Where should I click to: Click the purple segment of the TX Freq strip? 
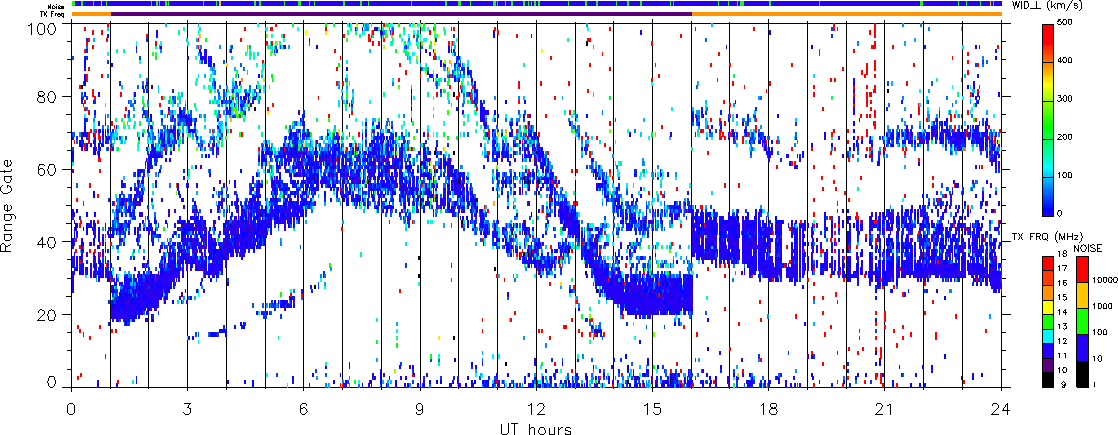pyautogui.click(x=401, y=14)
